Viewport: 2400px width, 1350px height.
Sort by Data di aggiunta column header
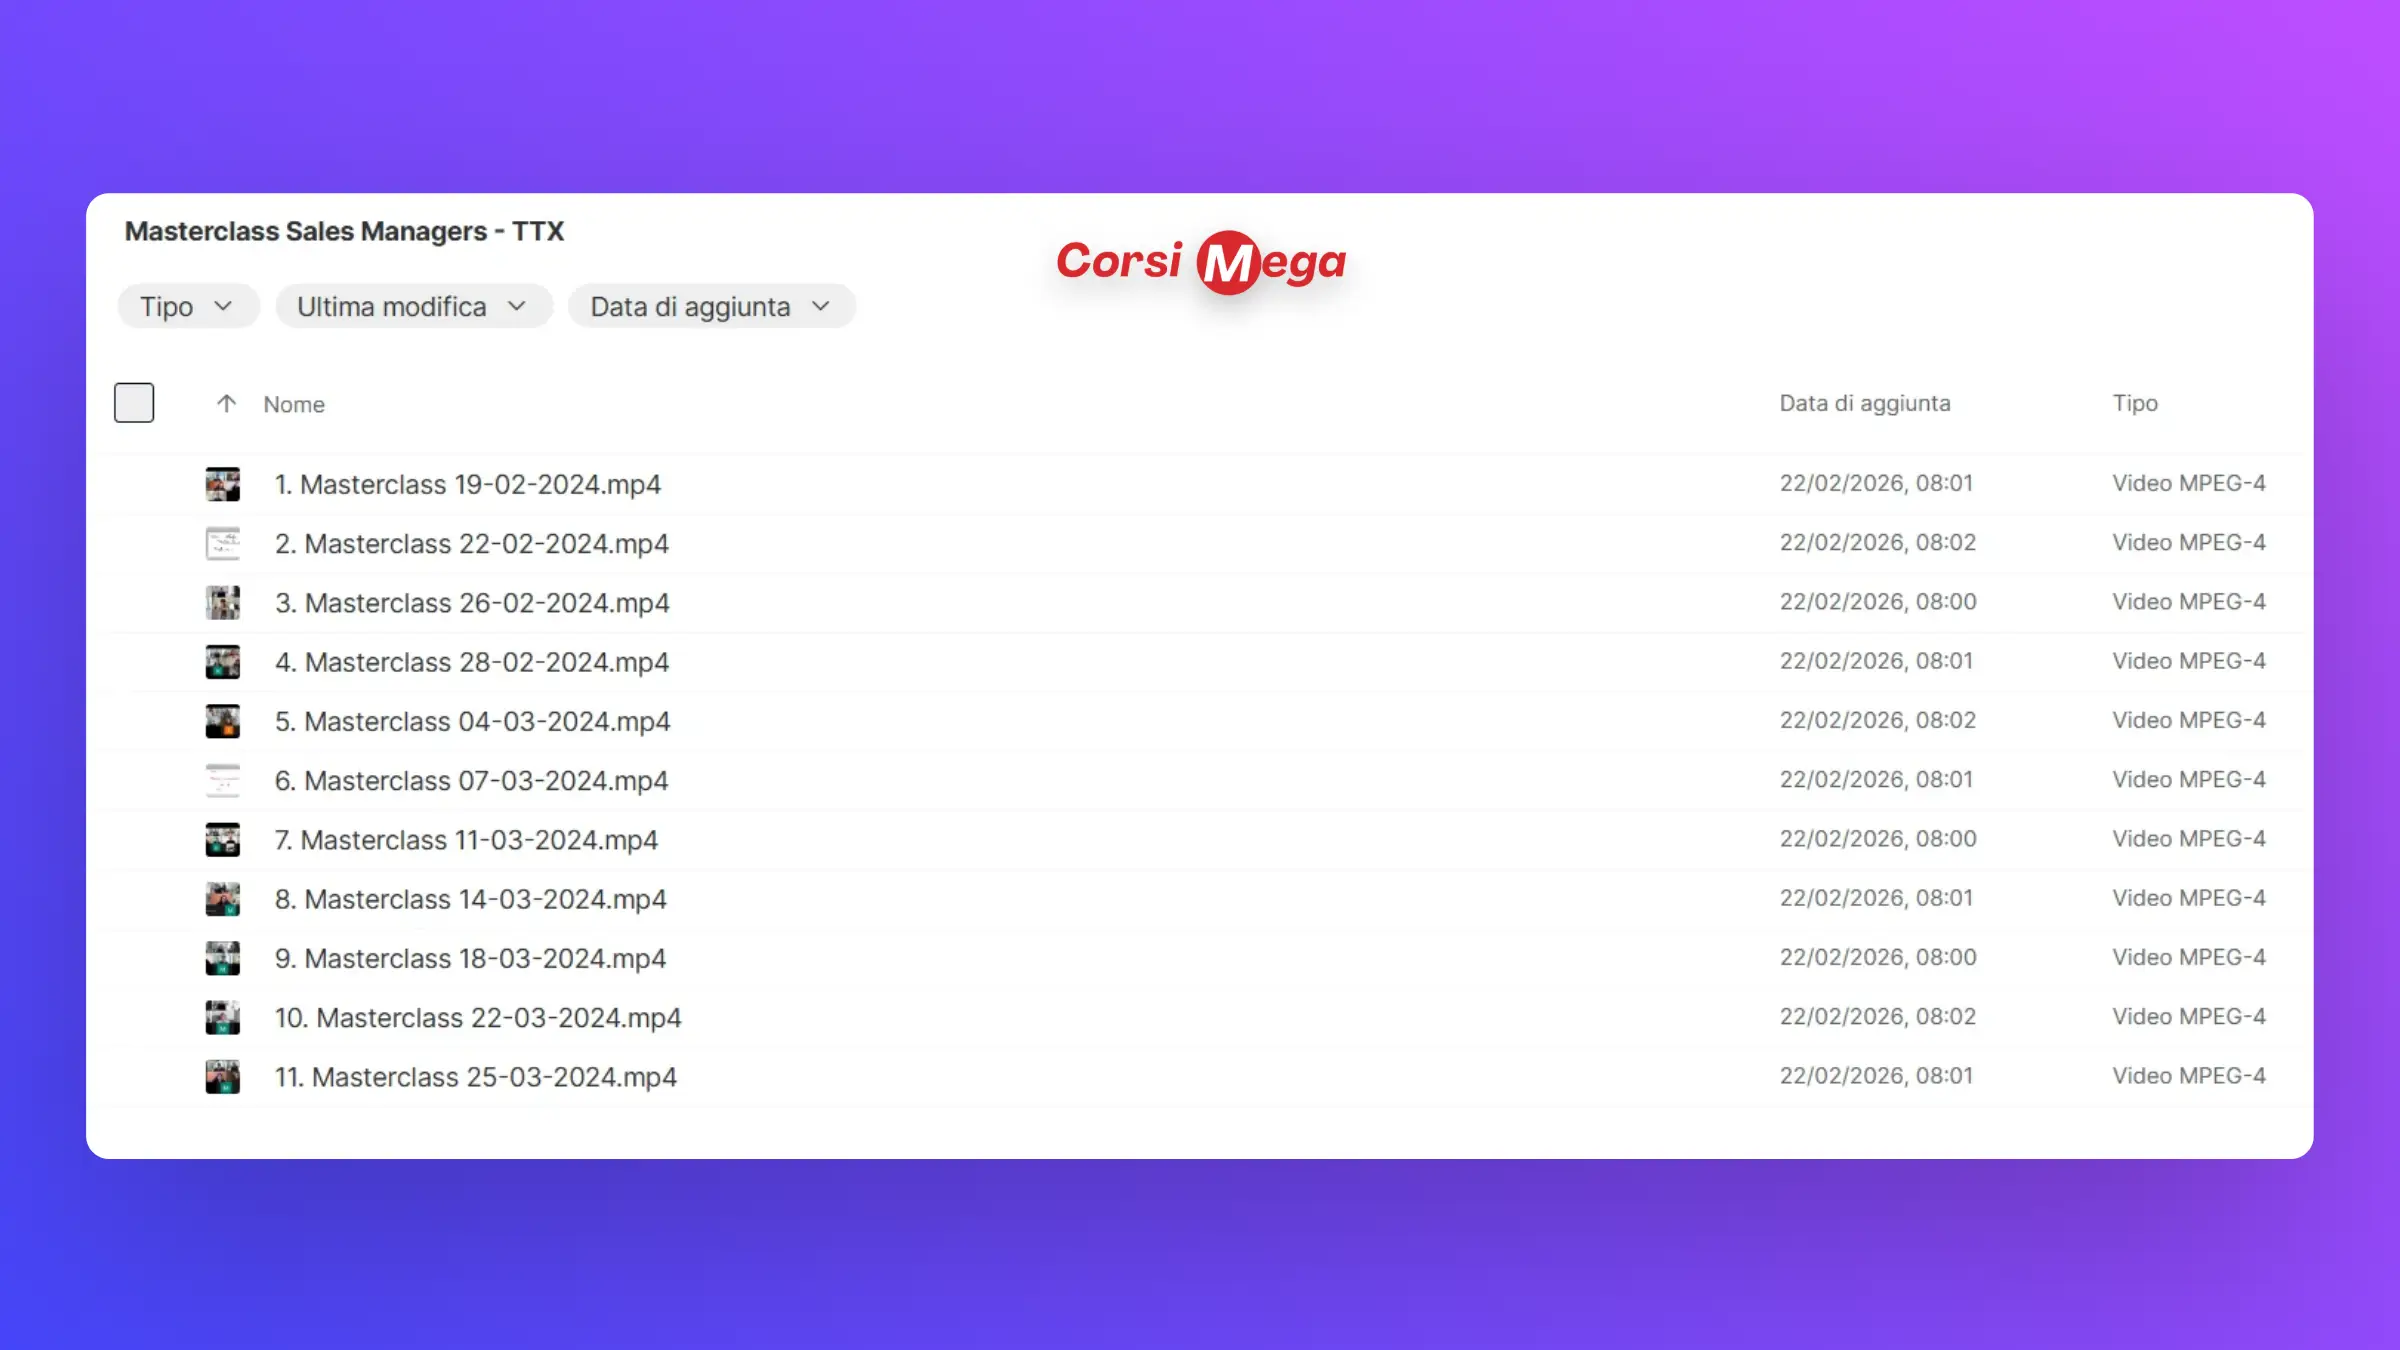pos(1864,403)
